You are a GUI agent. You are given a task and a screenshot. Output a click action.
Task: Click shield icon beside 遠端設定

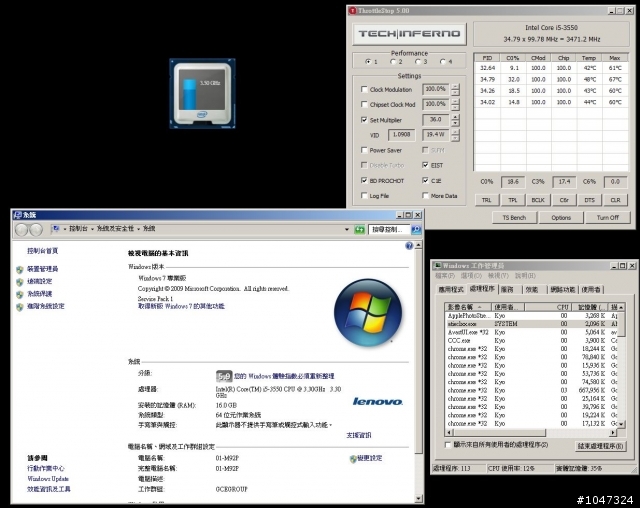[x=20, y=282]
